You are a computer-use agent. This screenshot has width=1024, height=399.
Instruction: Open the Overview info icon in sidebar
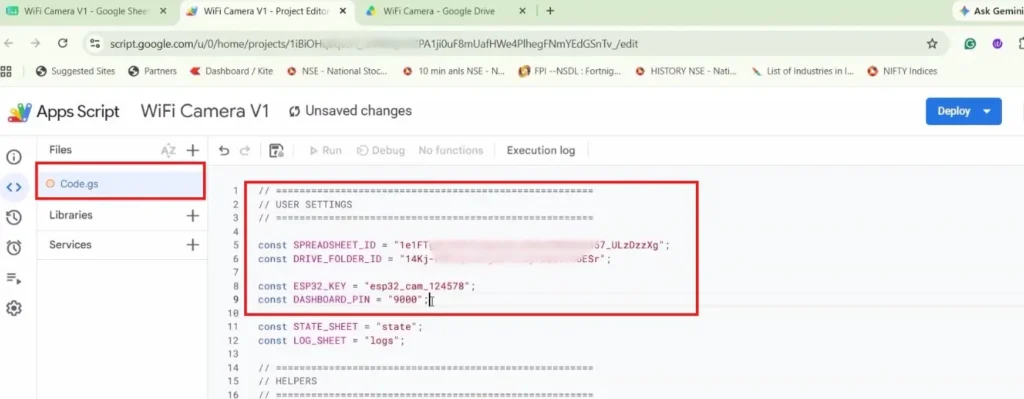point(14,157)
